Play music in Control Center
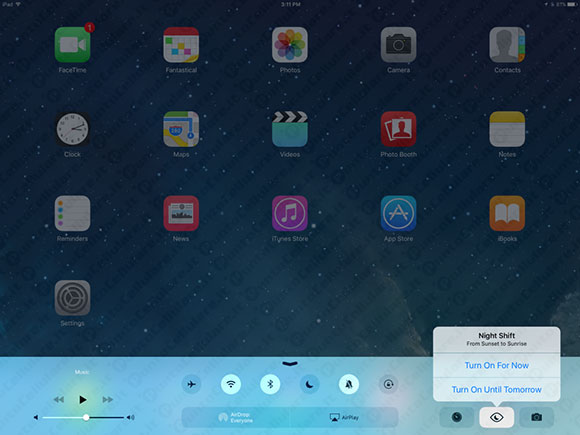This screenshot has width=580, height=435. 83,399
